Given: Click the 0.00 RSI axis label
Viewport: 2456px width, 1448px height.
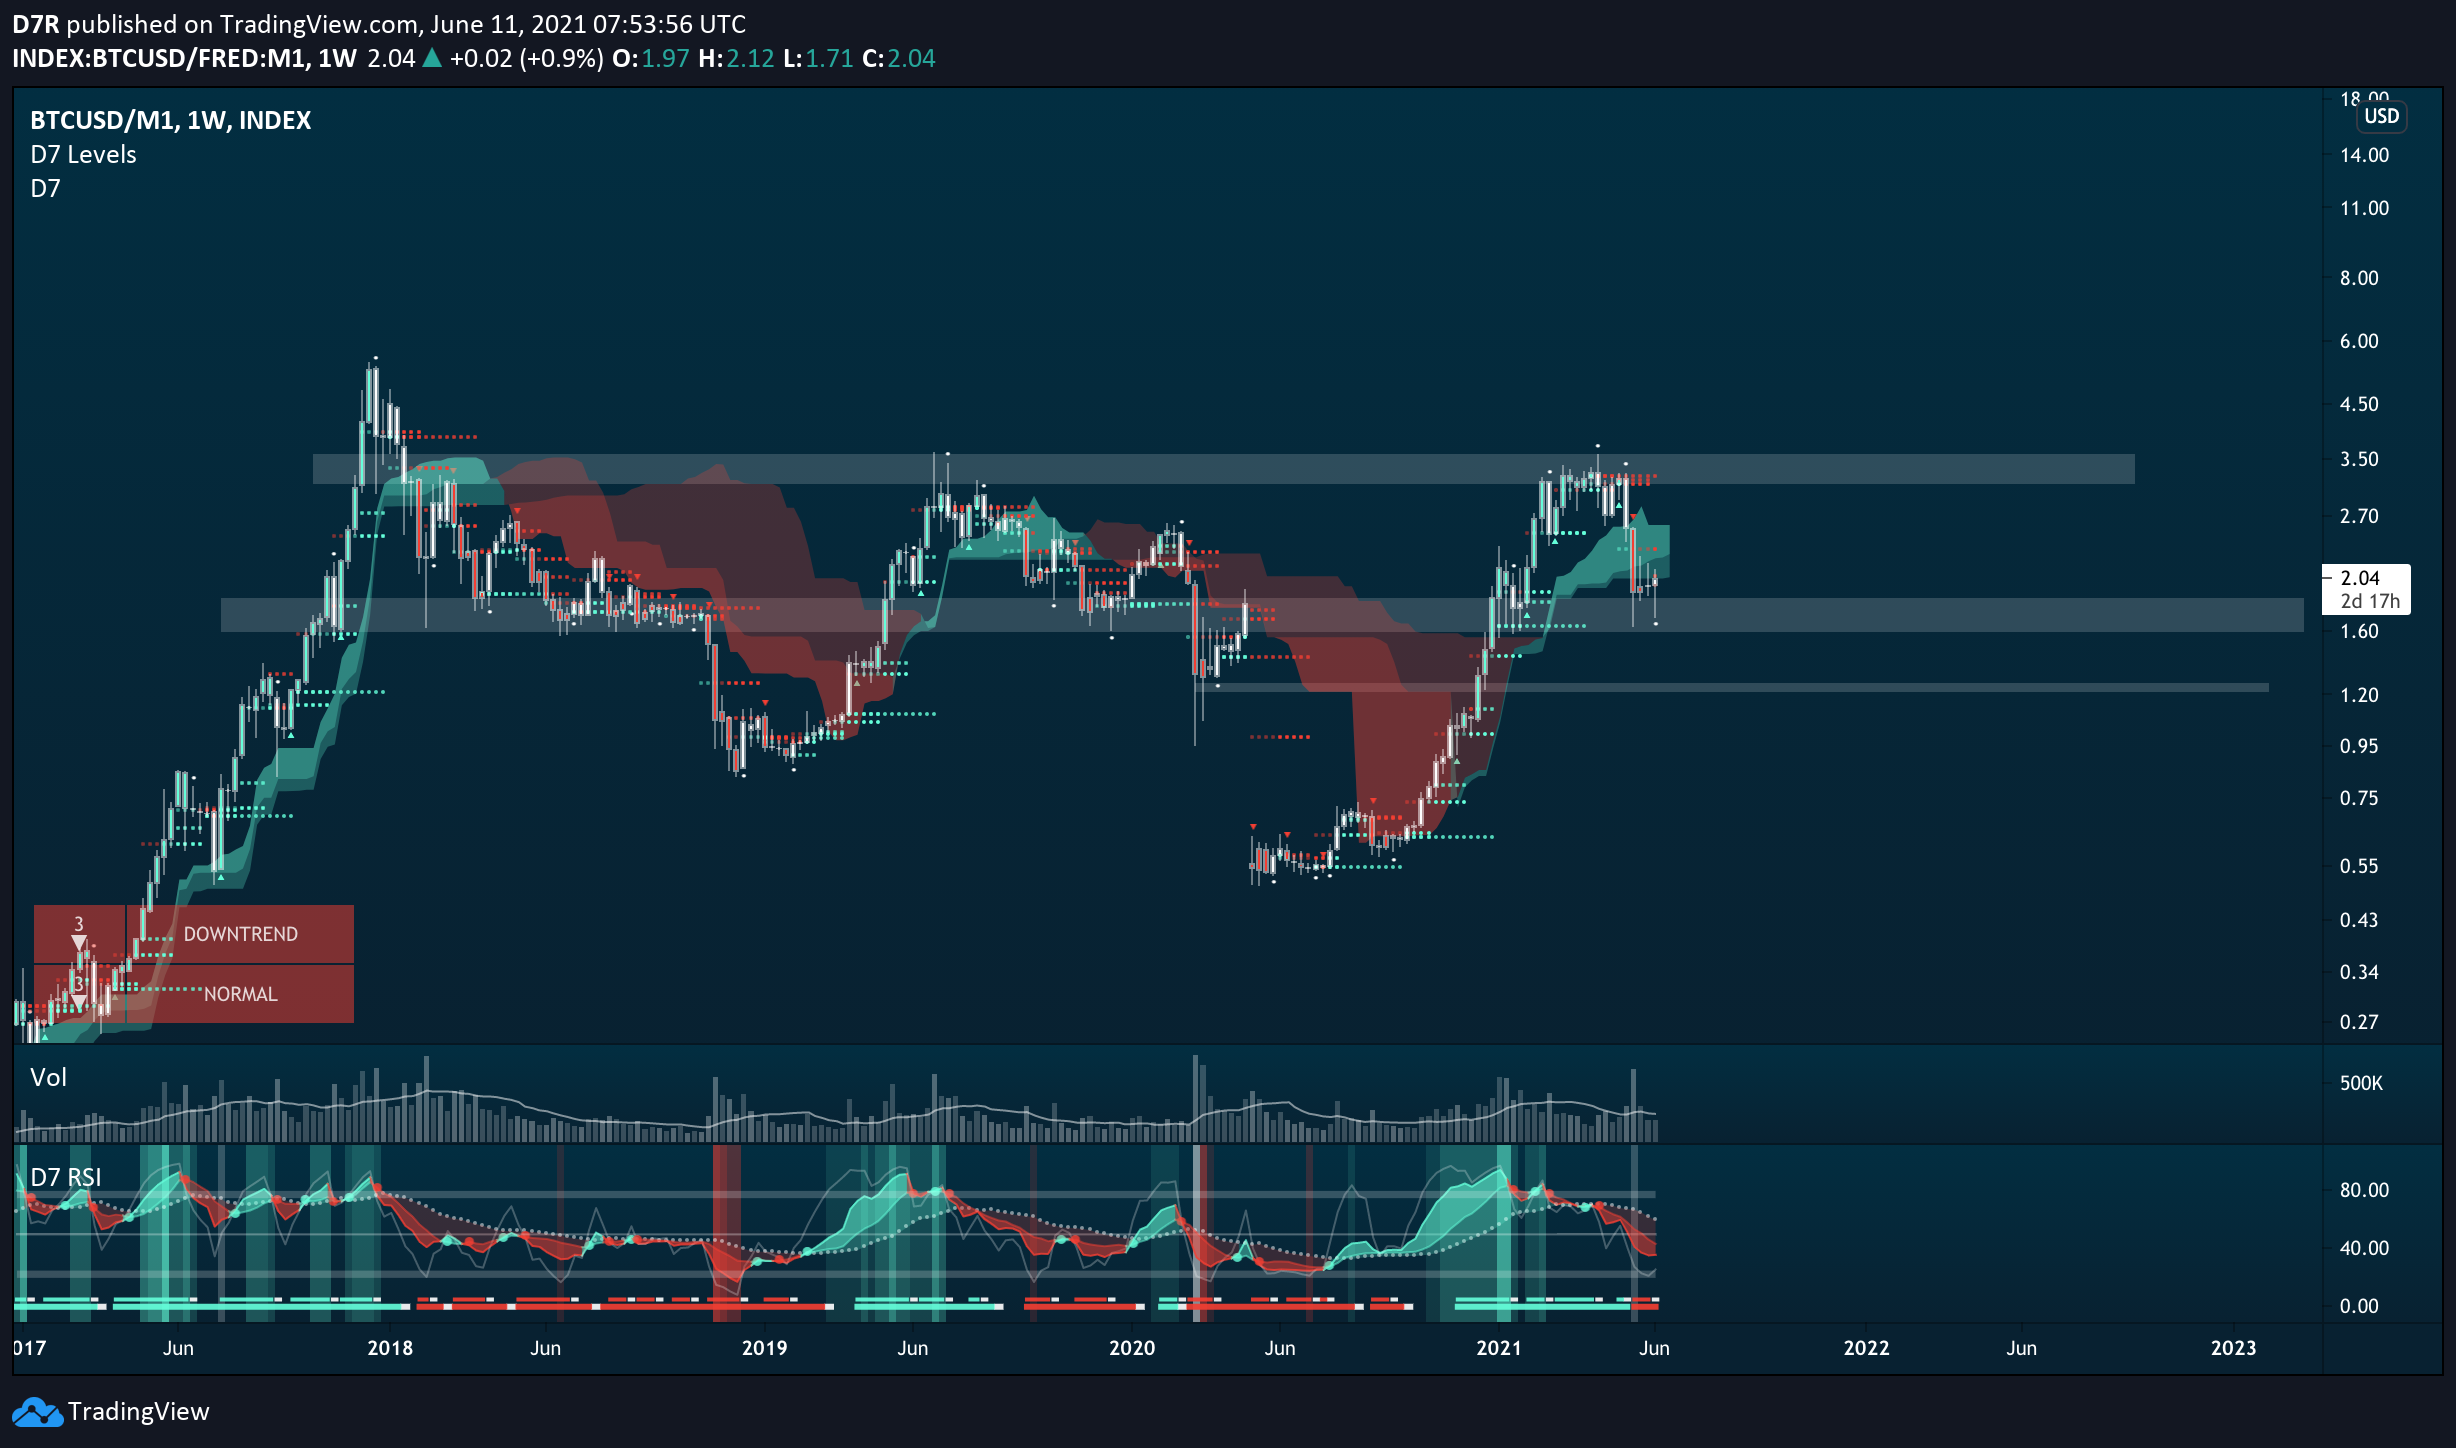Looking at the screenshot, I should click(x=2359, y=1306).
